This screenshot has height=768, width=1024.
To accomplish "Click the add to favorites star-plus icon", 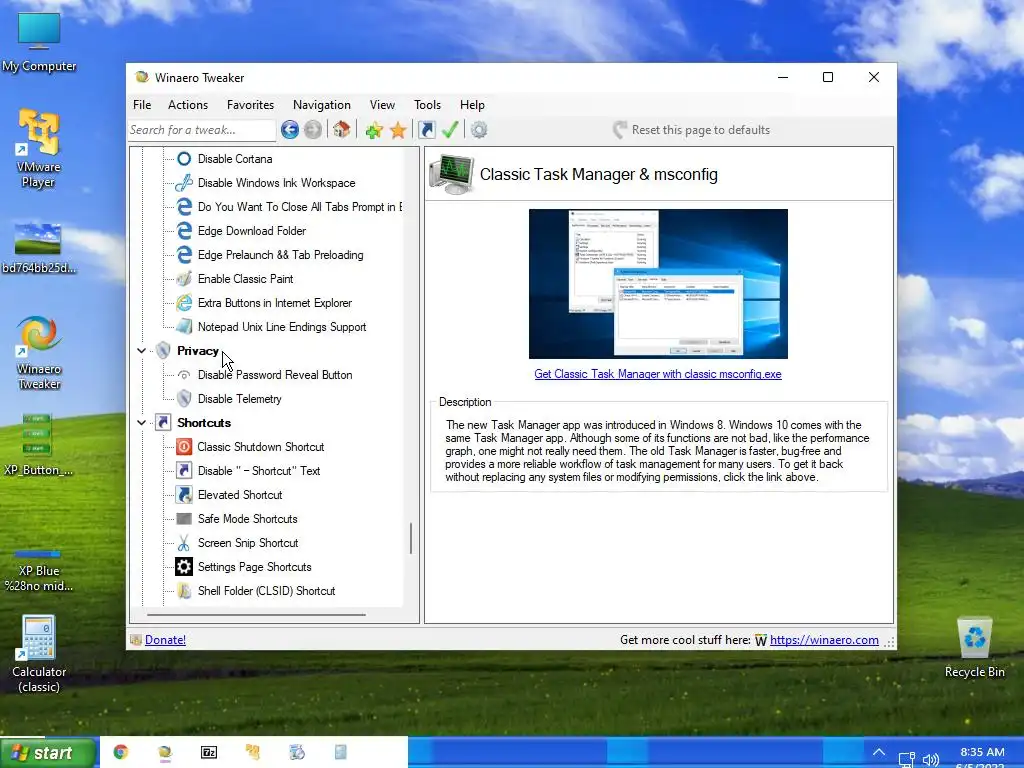I will pos(374,130).
